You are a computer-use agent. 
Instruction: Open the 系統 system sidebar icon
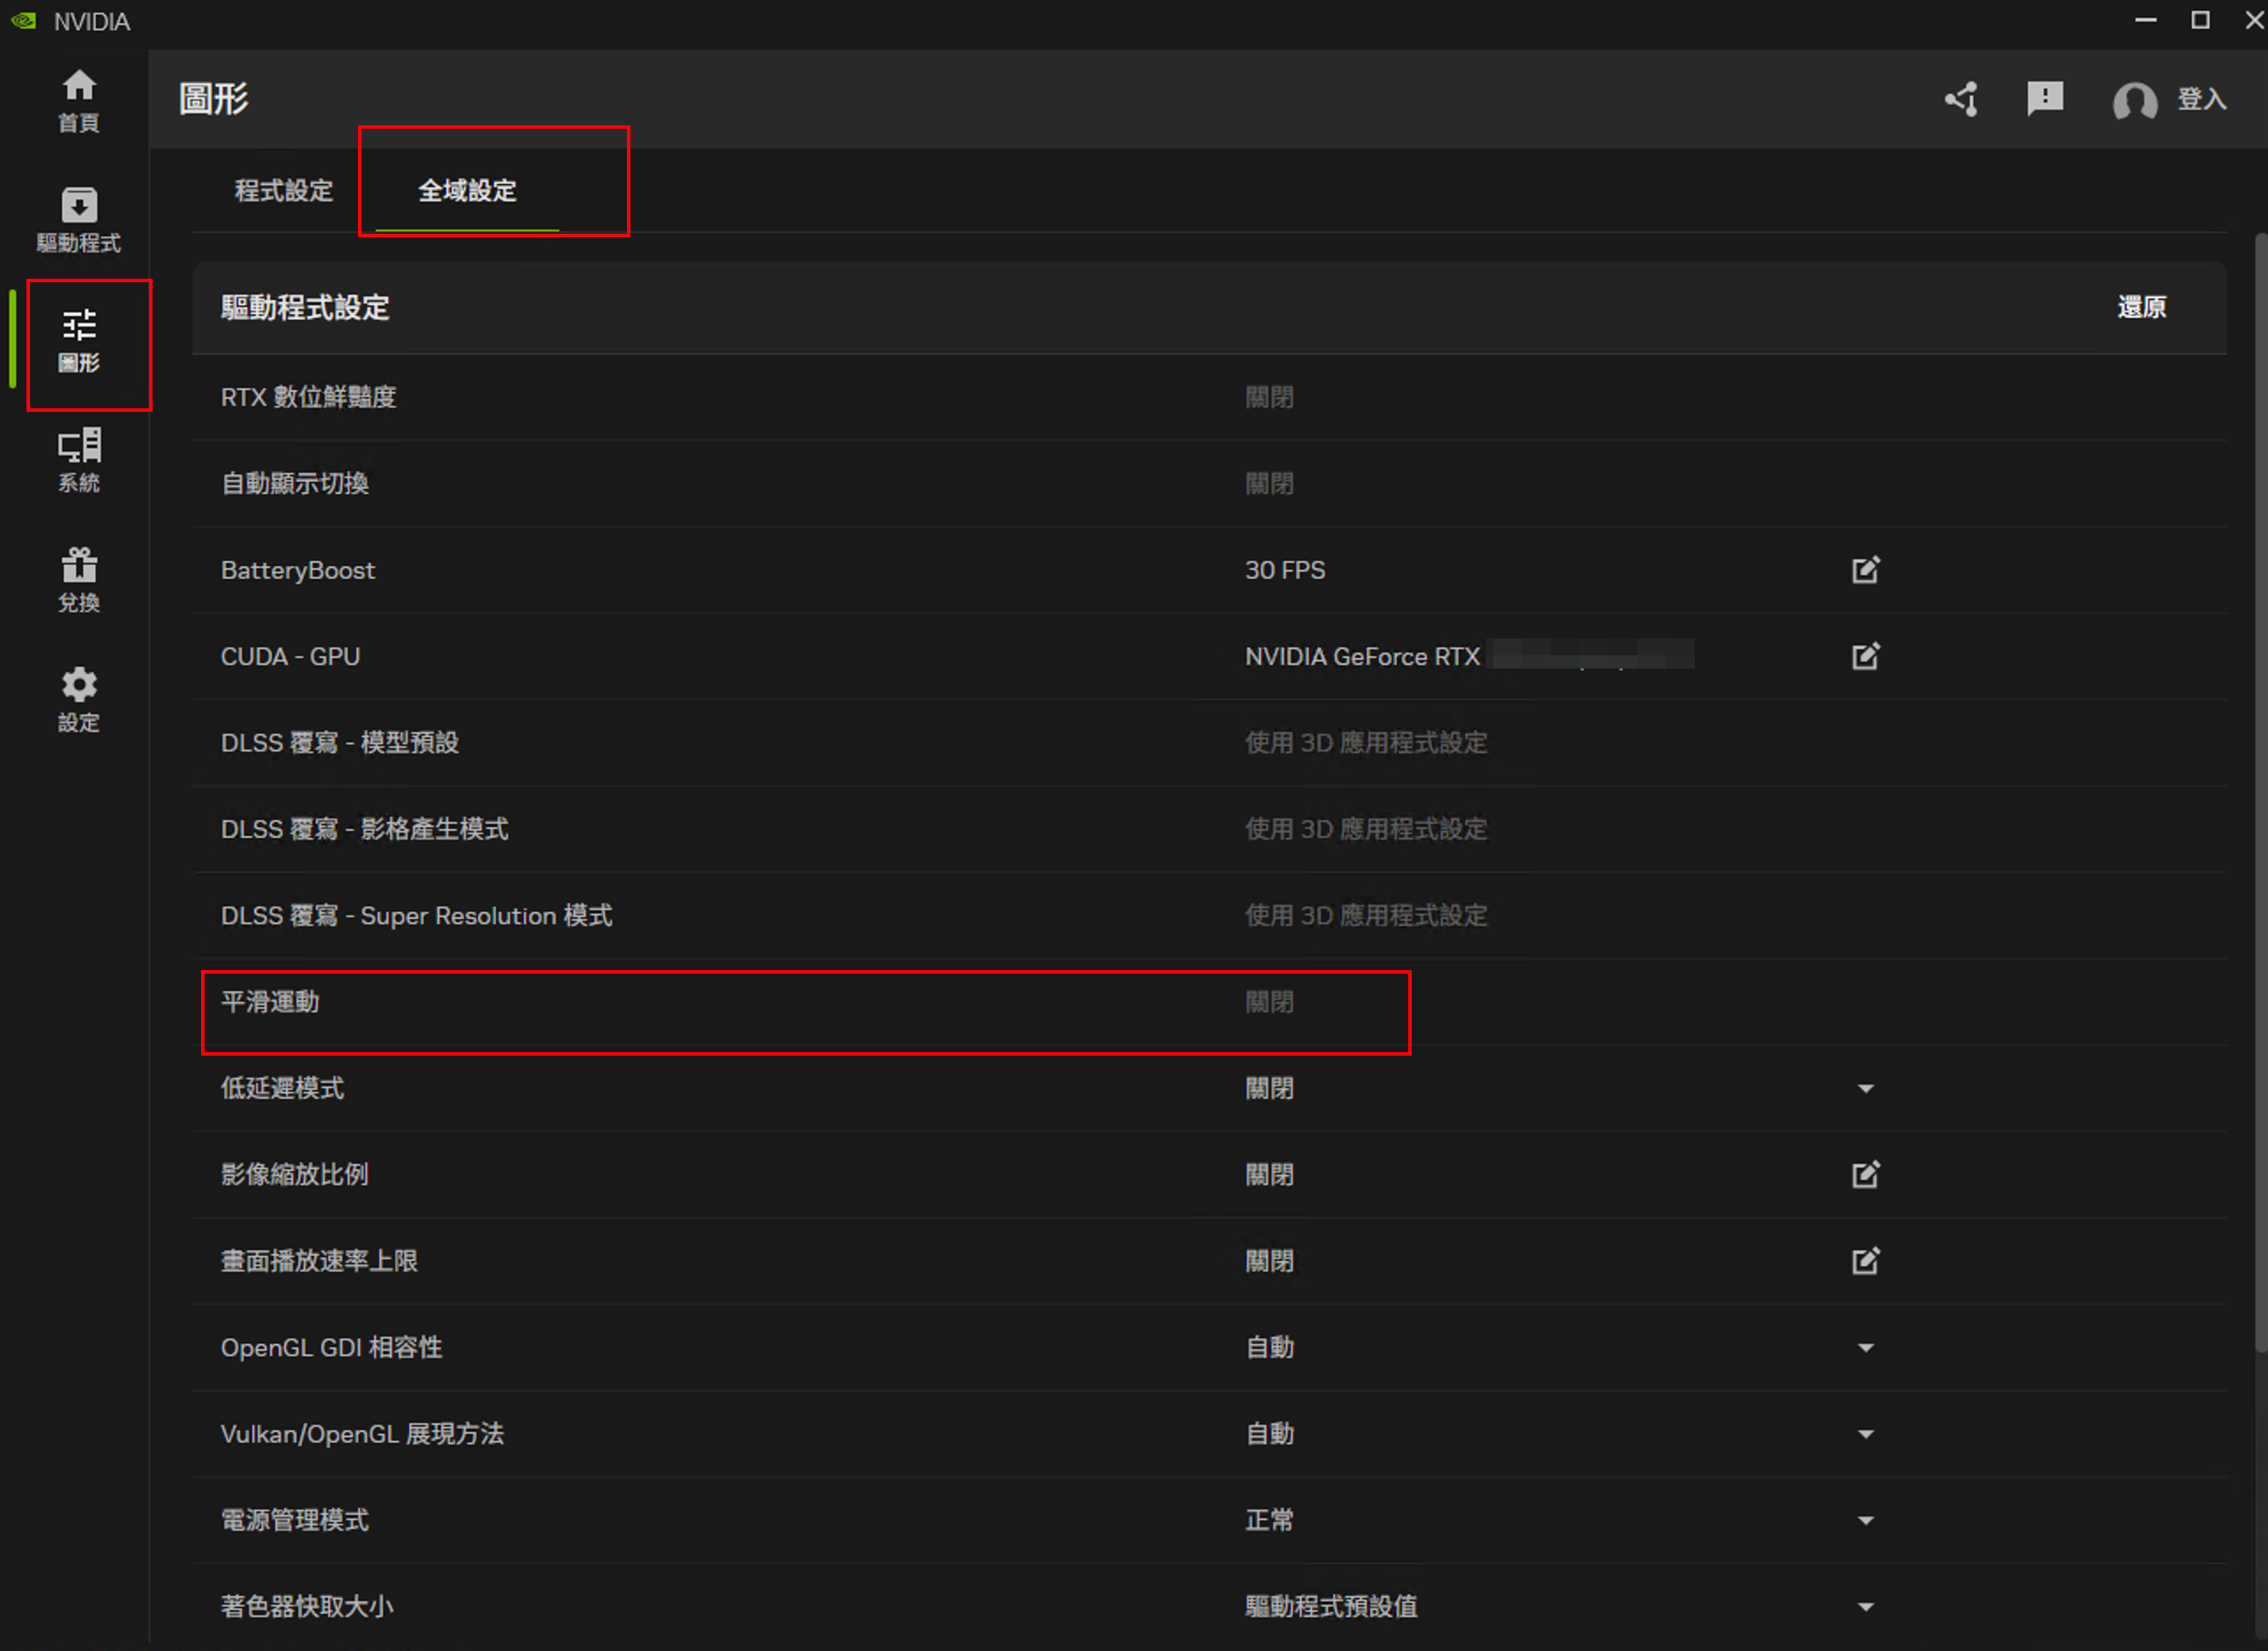[x=79, y=460]
